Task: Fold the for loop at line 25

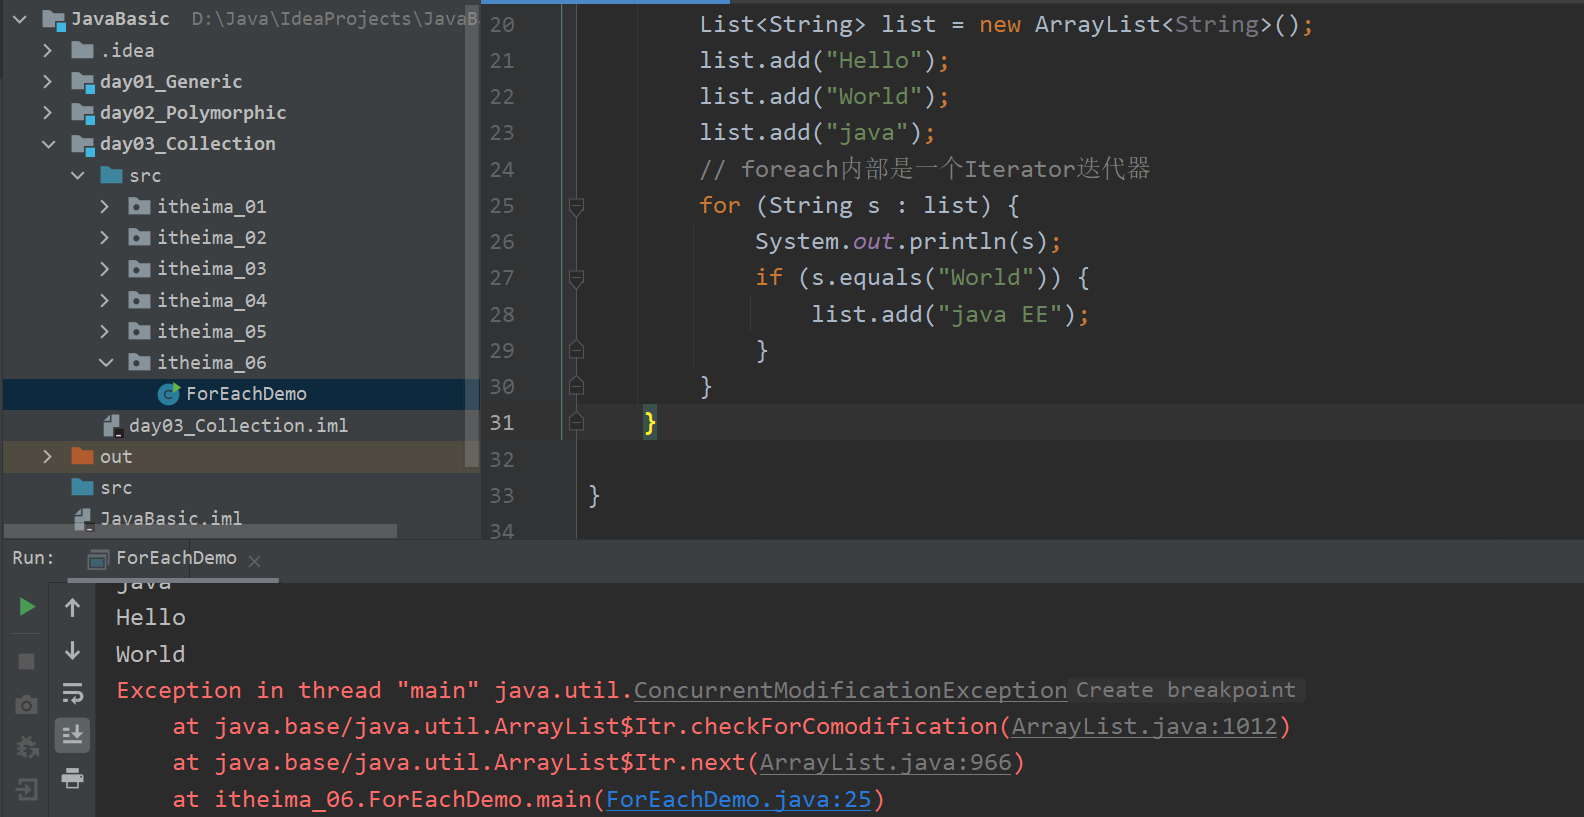Action: pos(576,206)
